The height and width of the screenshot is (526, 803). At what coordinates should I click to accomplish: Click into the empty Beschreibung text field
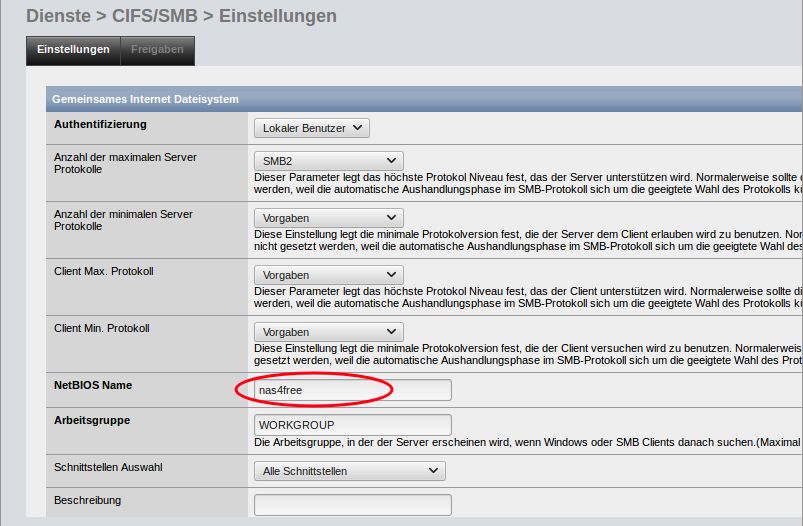pos(352,505)
